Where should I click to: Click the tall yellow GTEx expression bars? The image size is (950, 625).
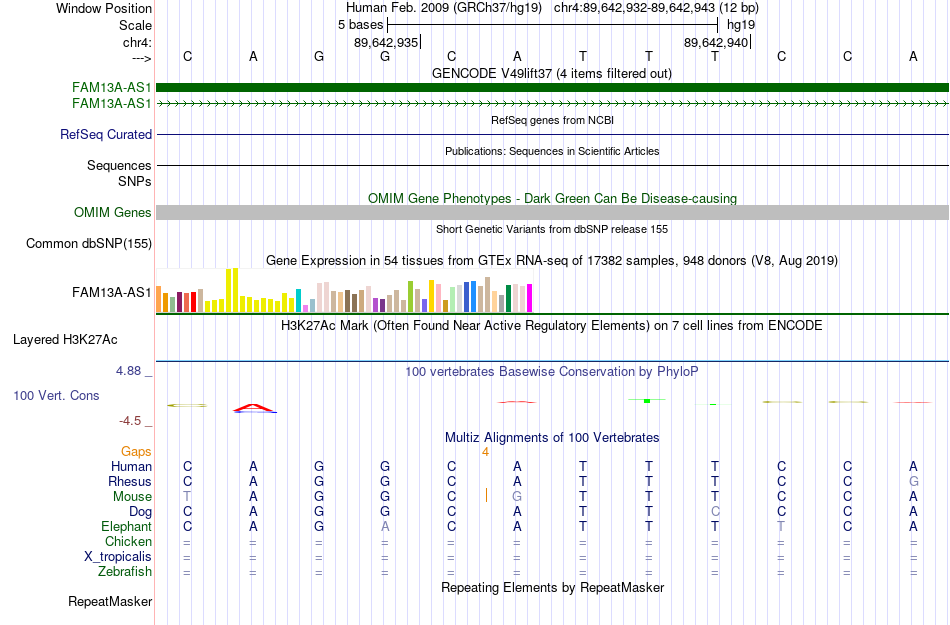[x=232, y=290]
